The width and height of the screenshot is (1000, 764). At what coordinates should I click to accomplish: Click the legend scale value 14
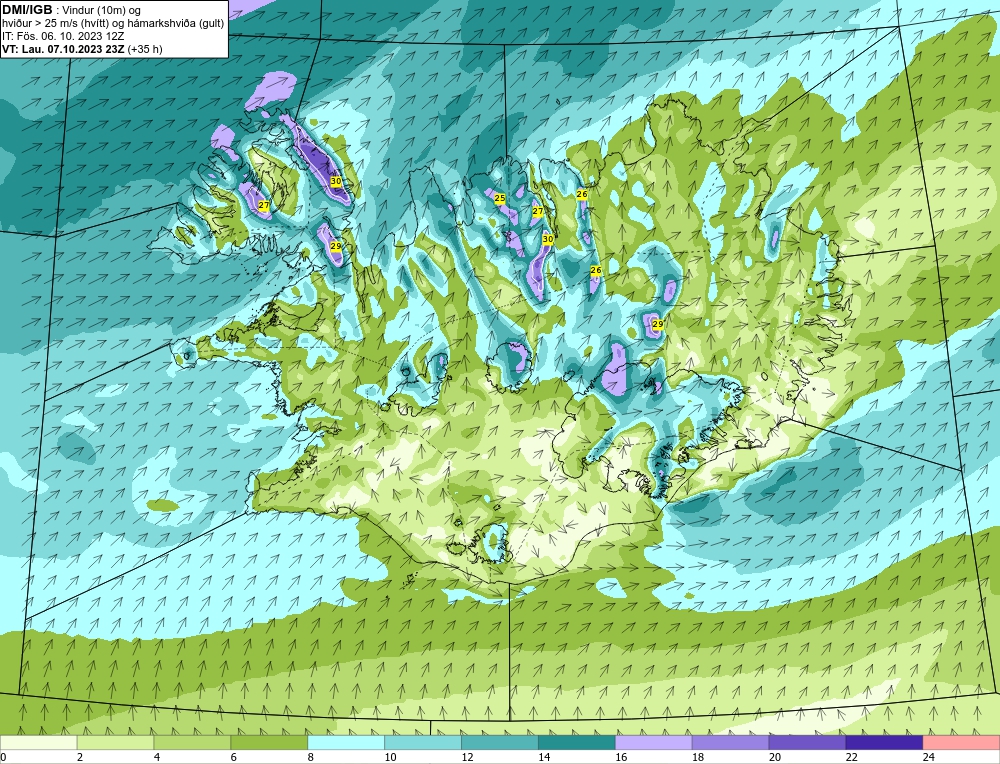(x=544, y=757)
